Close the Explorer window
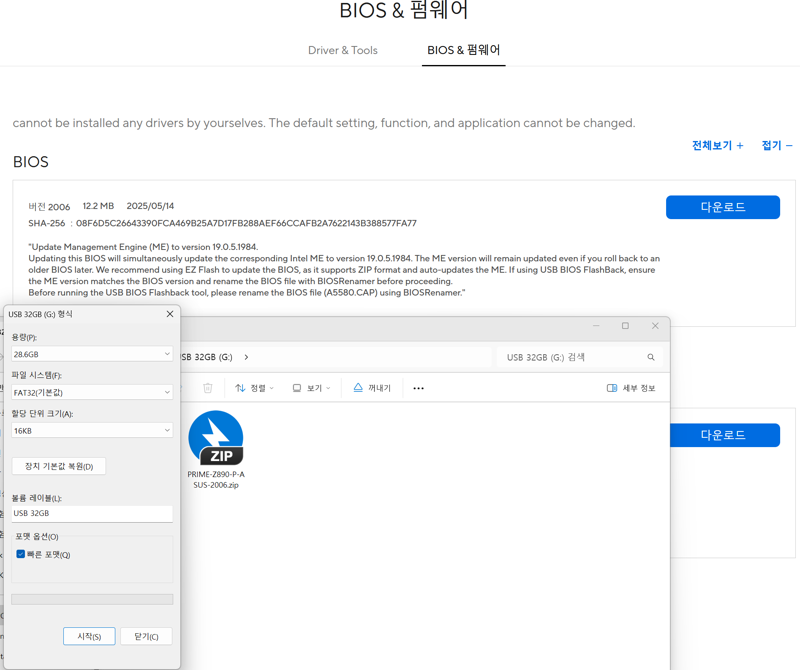Image resolution: width=800 pixels, height=670 pixels. (655, 326)
